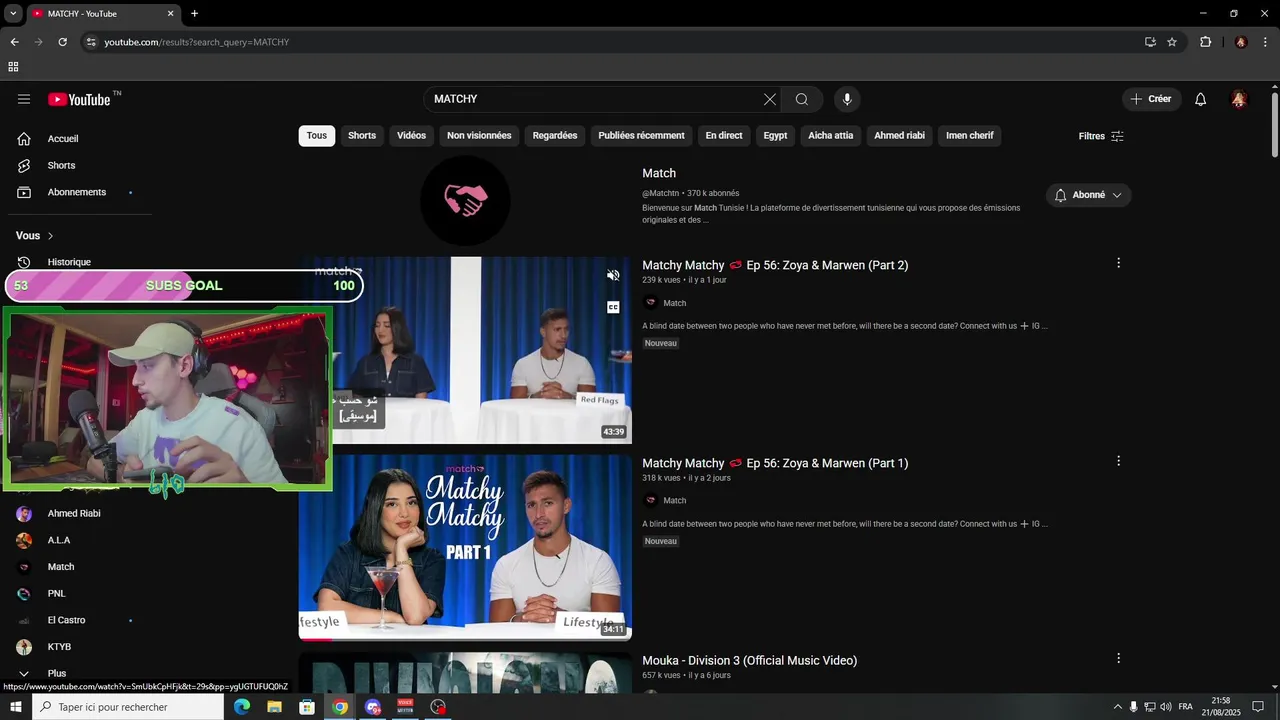Click the Match avatar under the Part 2 video
The height and width of the screenshot is (720, 1280).
(x=651, y=303)
